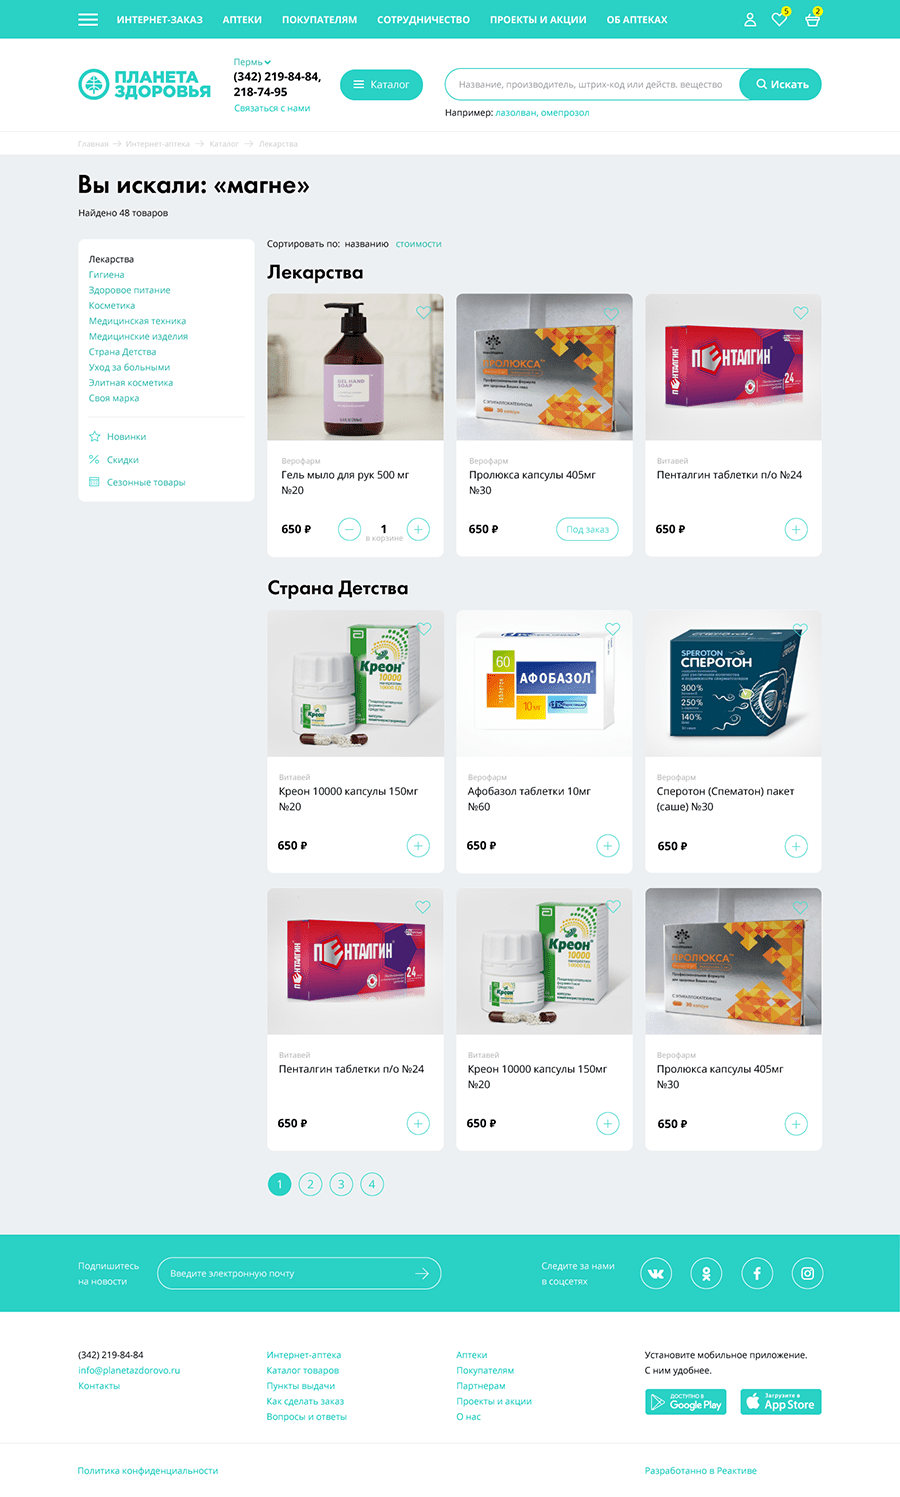
Task: Click the Искать search button
Action: [781, 85]
